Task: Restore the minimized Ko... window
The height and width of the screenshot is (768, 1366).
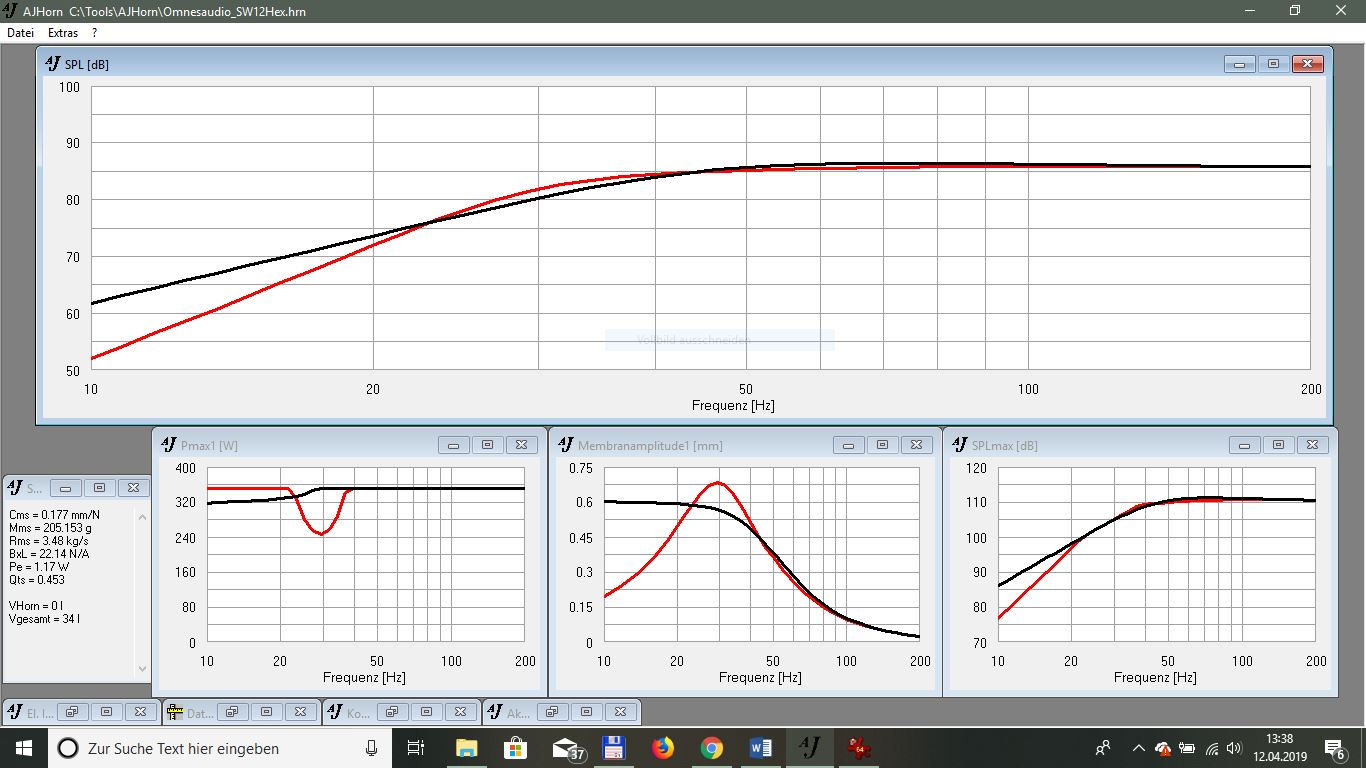Action: coord(391,712)
